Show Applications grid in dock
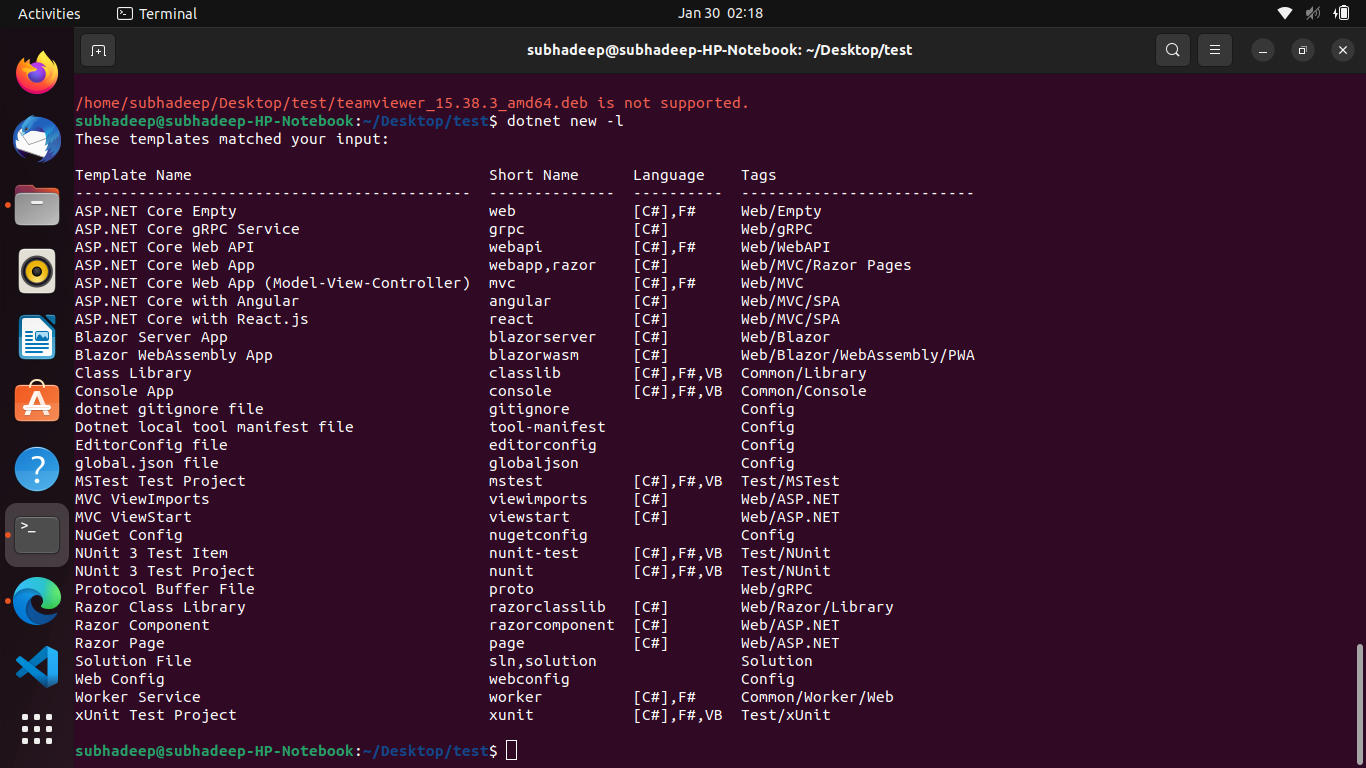The width and height of the screenshot is (1366, 768). [x=37, y=729]
